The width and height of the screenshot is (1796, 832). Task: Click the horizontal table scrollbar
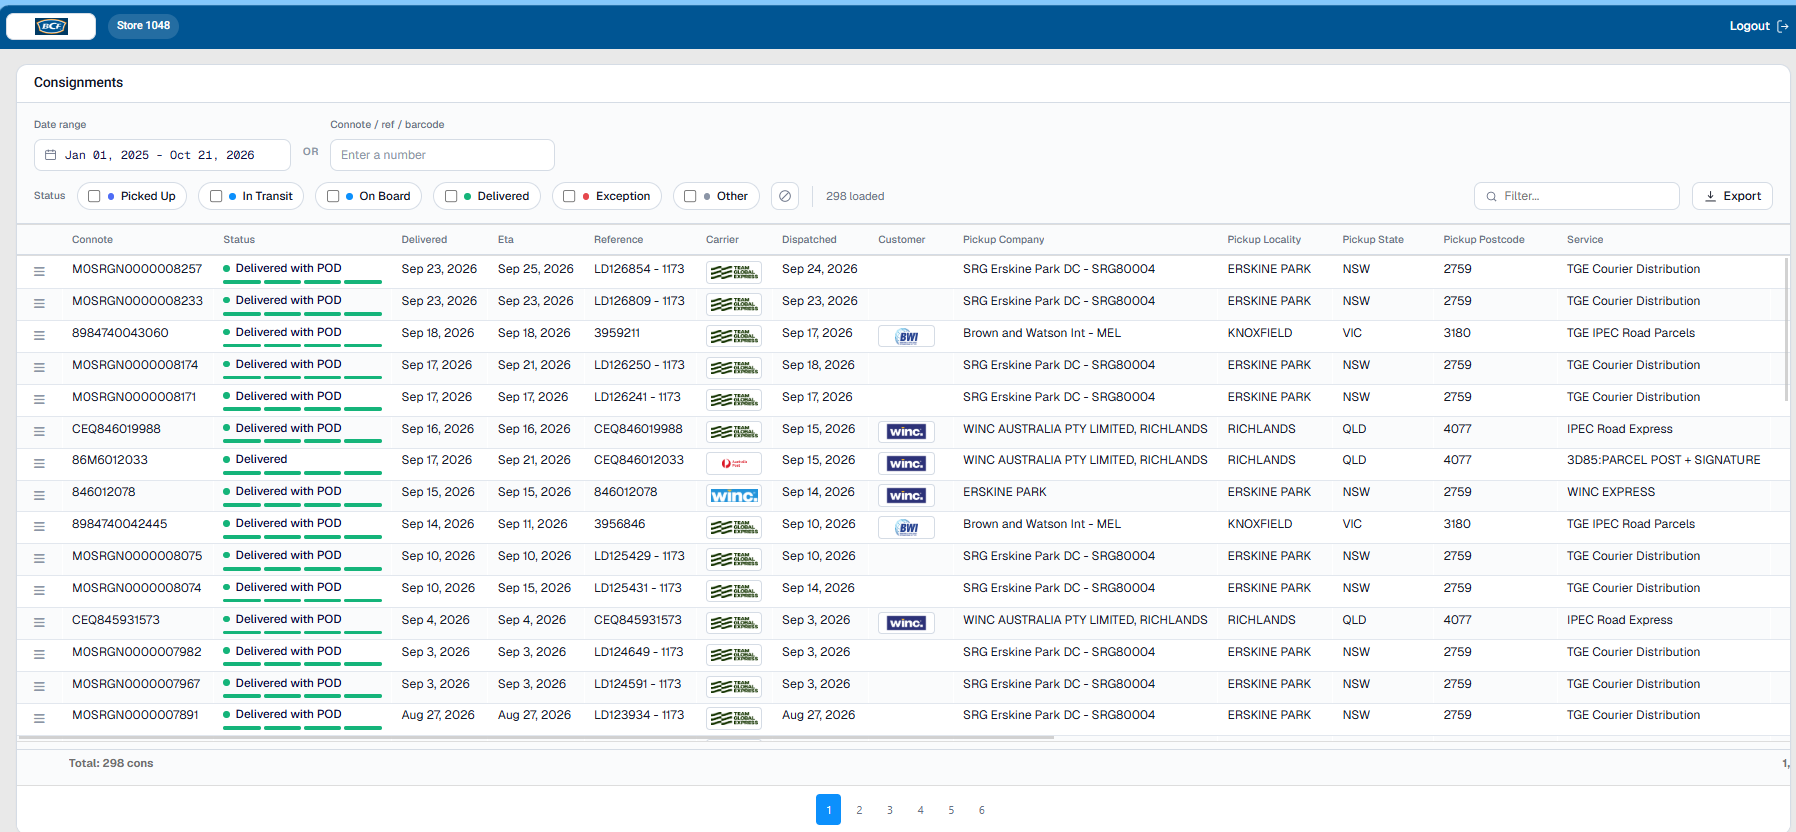pos(537,738)
